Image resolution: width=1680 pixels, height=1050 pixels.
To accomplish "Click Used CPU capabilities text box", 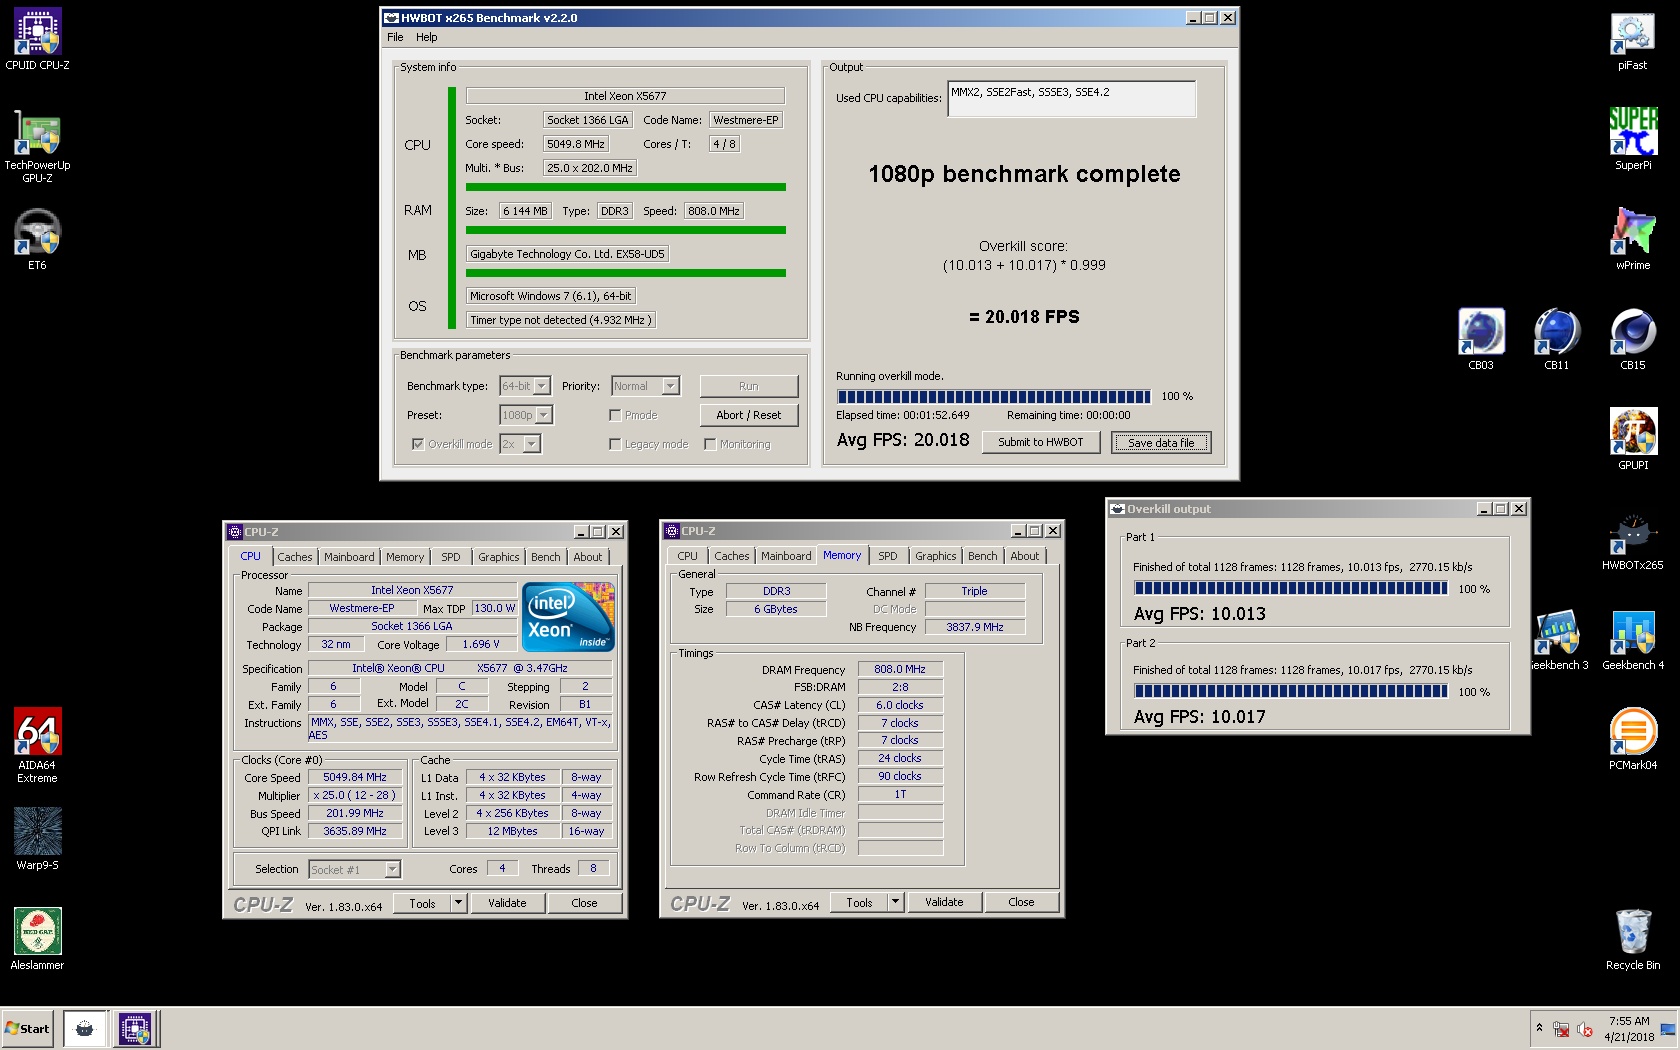I will point(1071,99).
